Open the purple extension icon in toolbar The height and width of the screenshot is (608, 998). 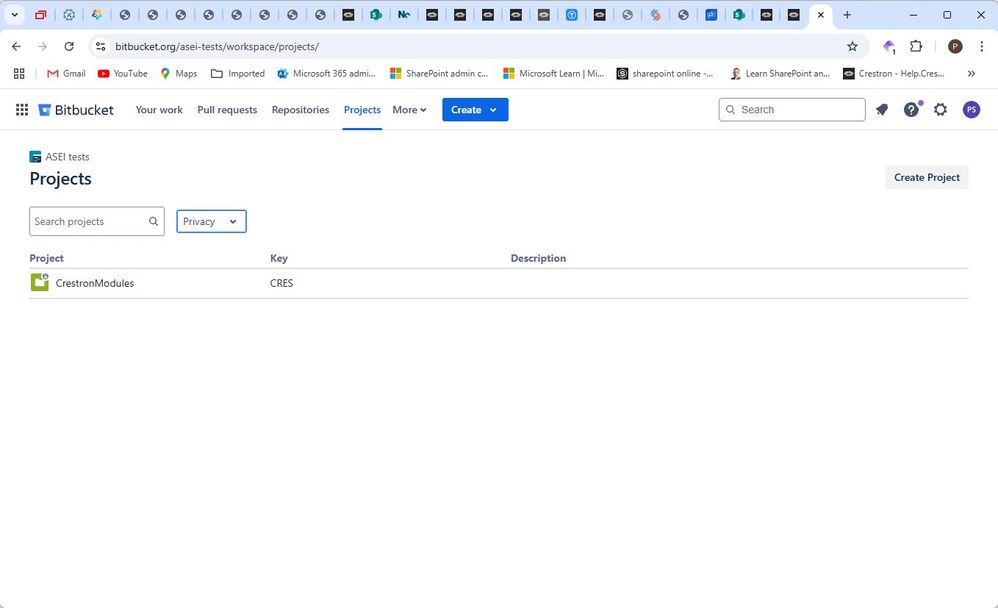(889, 46)
